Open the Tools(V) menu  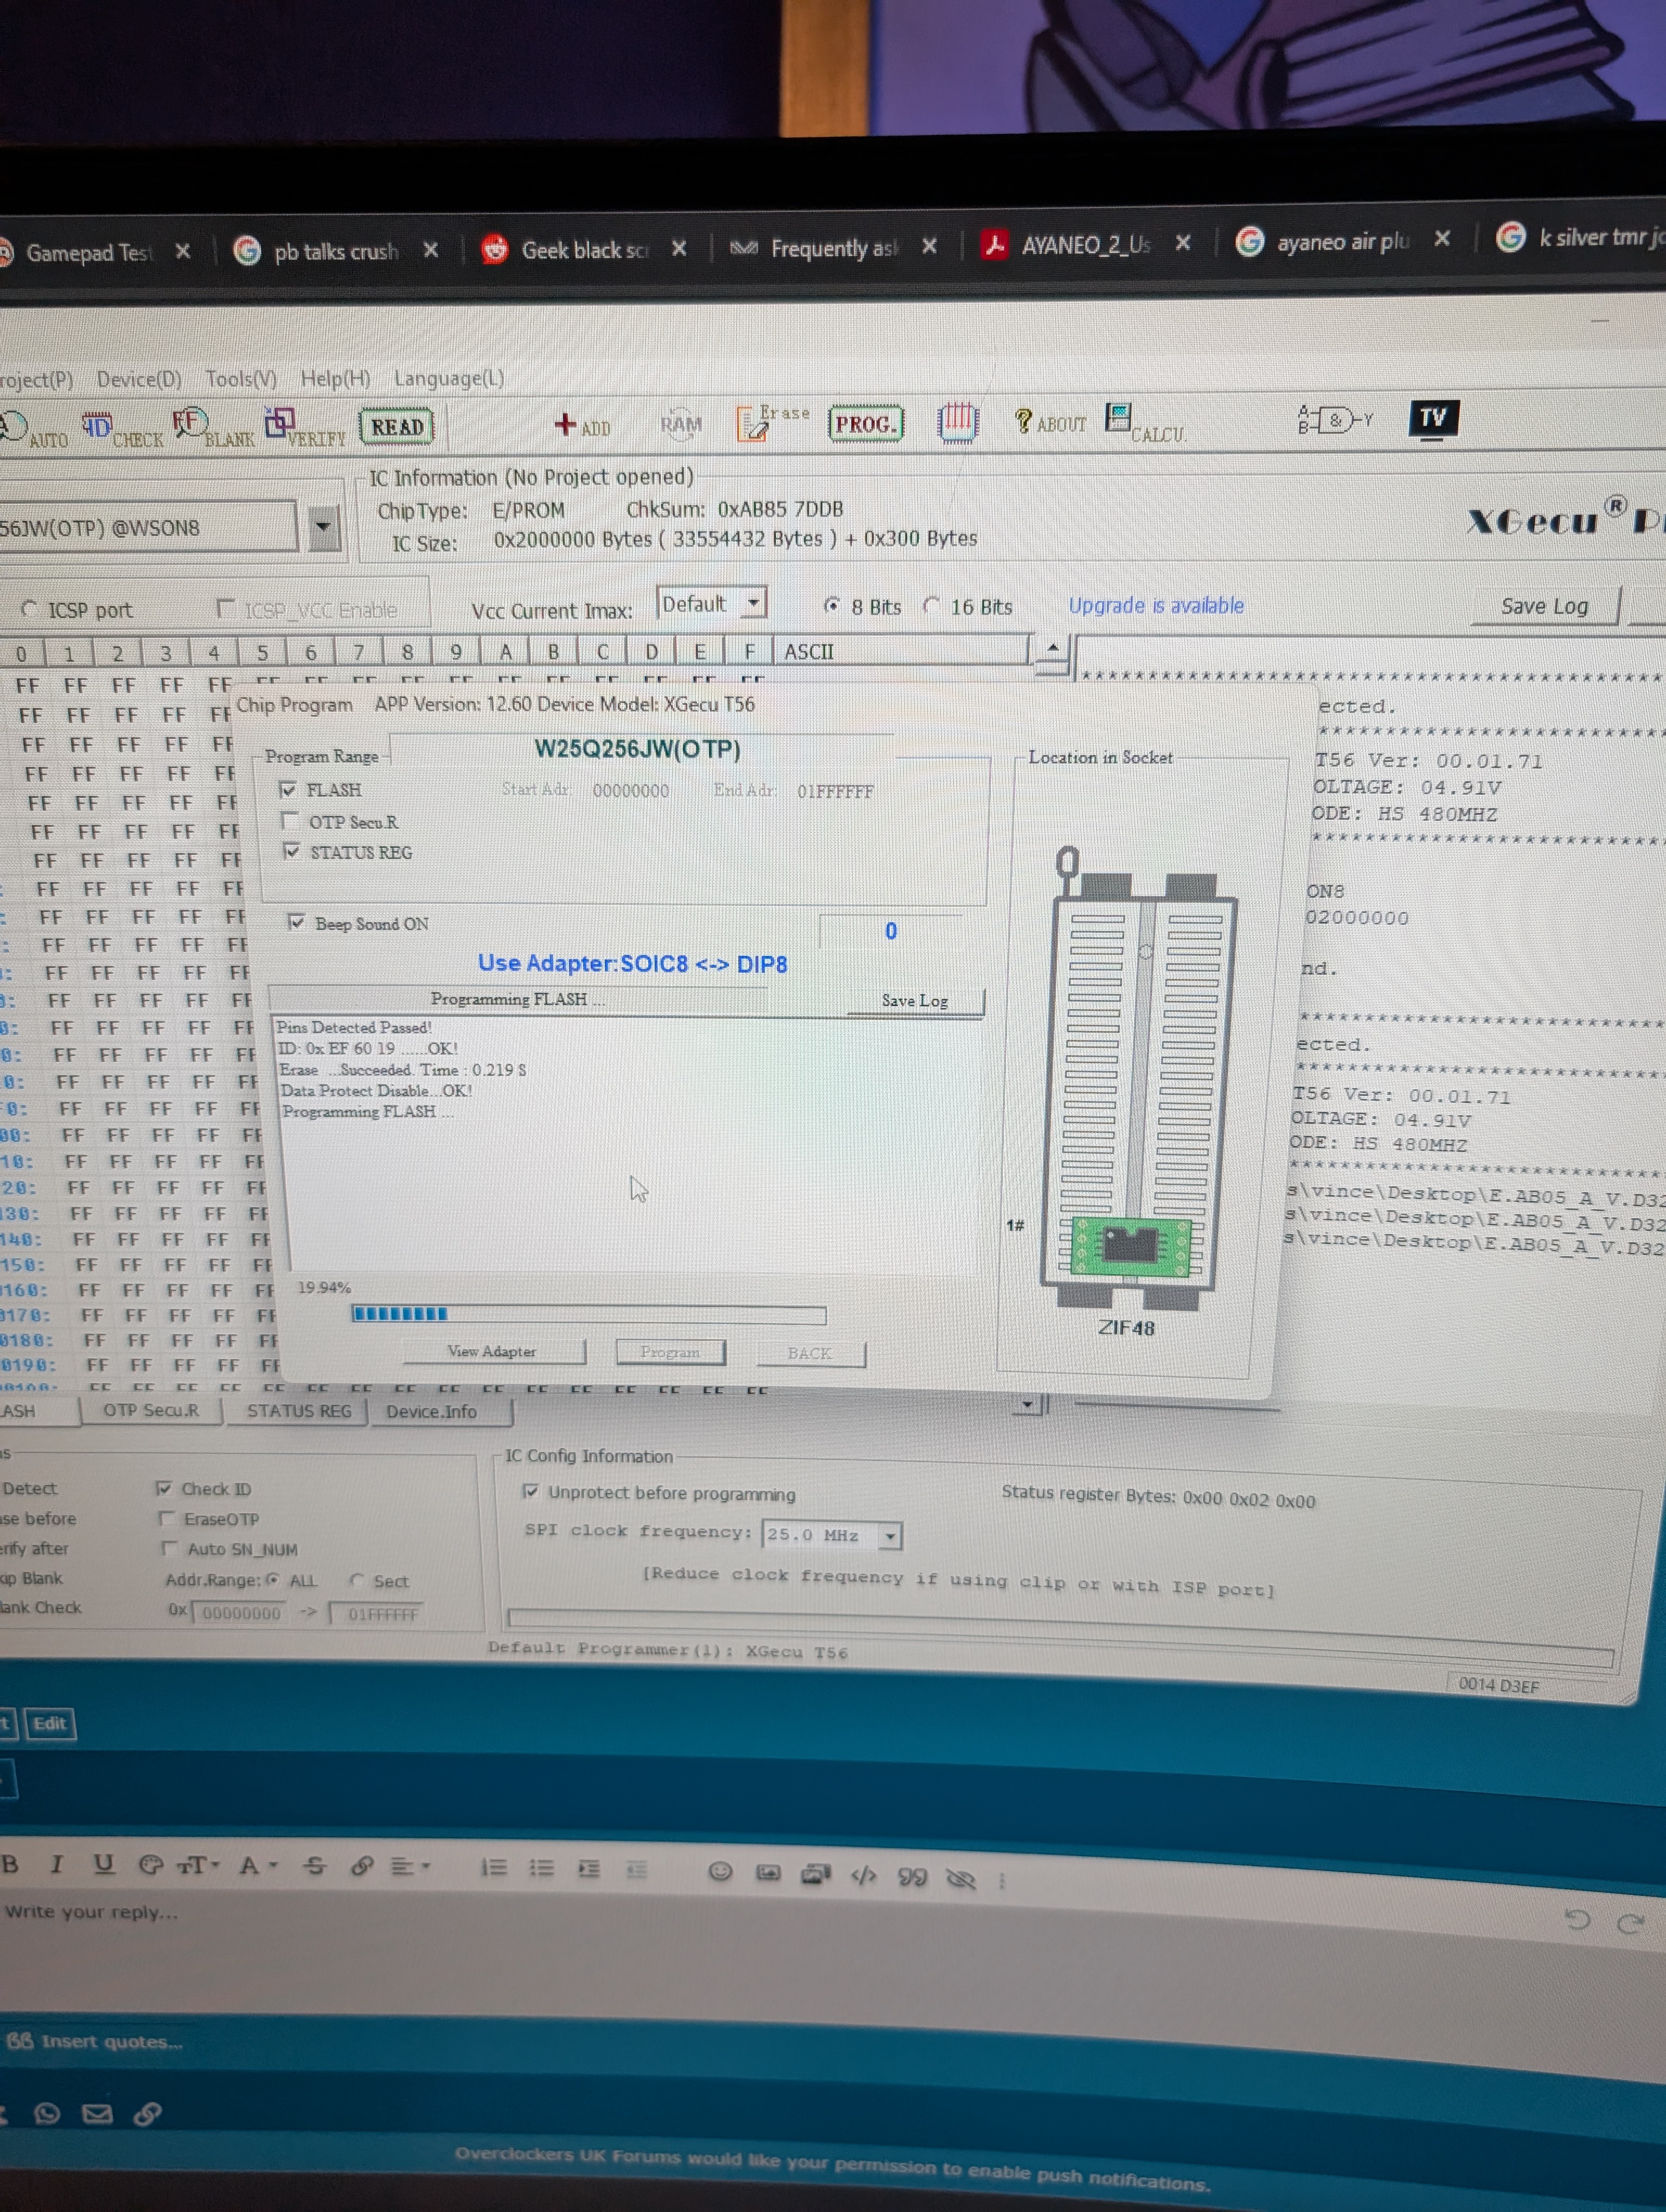click(x=241, y=379)
